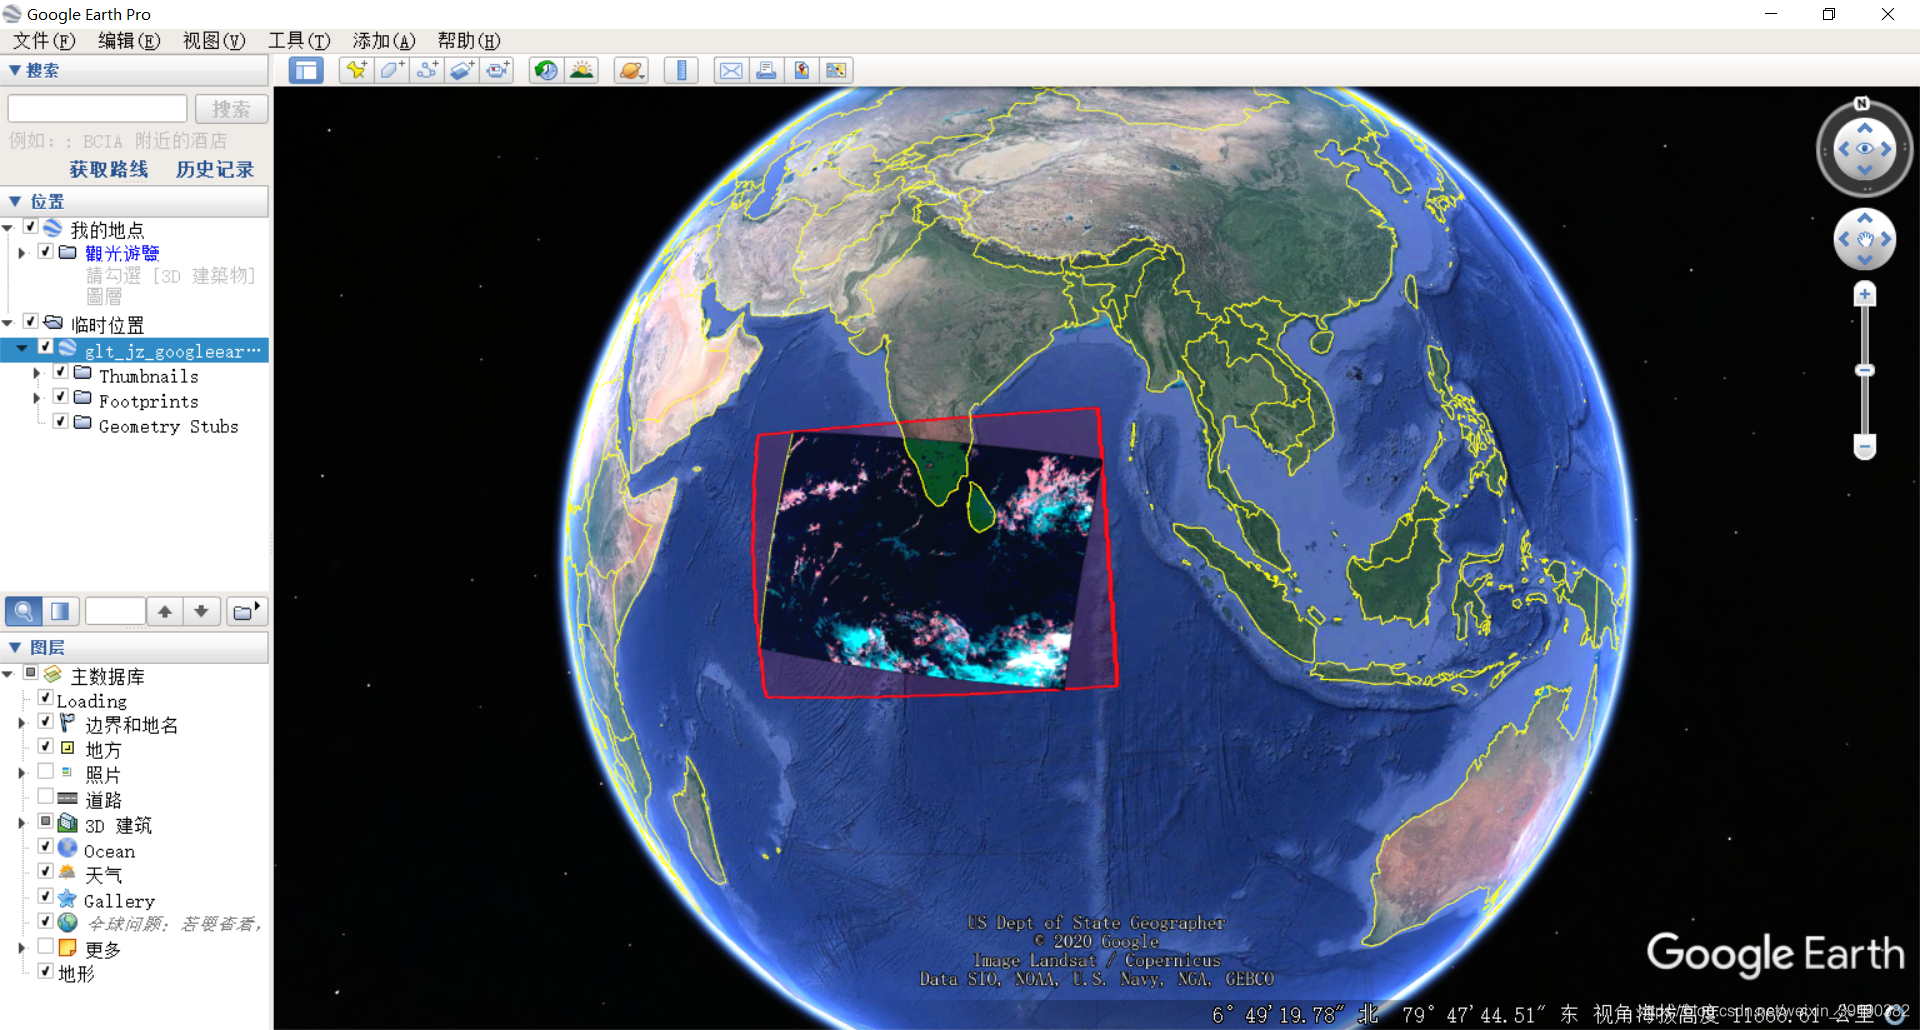The width and height of the screenshot is (1920, 1030).
Task: Zoom out with the minus button
Action: [x=1865, y=446]
